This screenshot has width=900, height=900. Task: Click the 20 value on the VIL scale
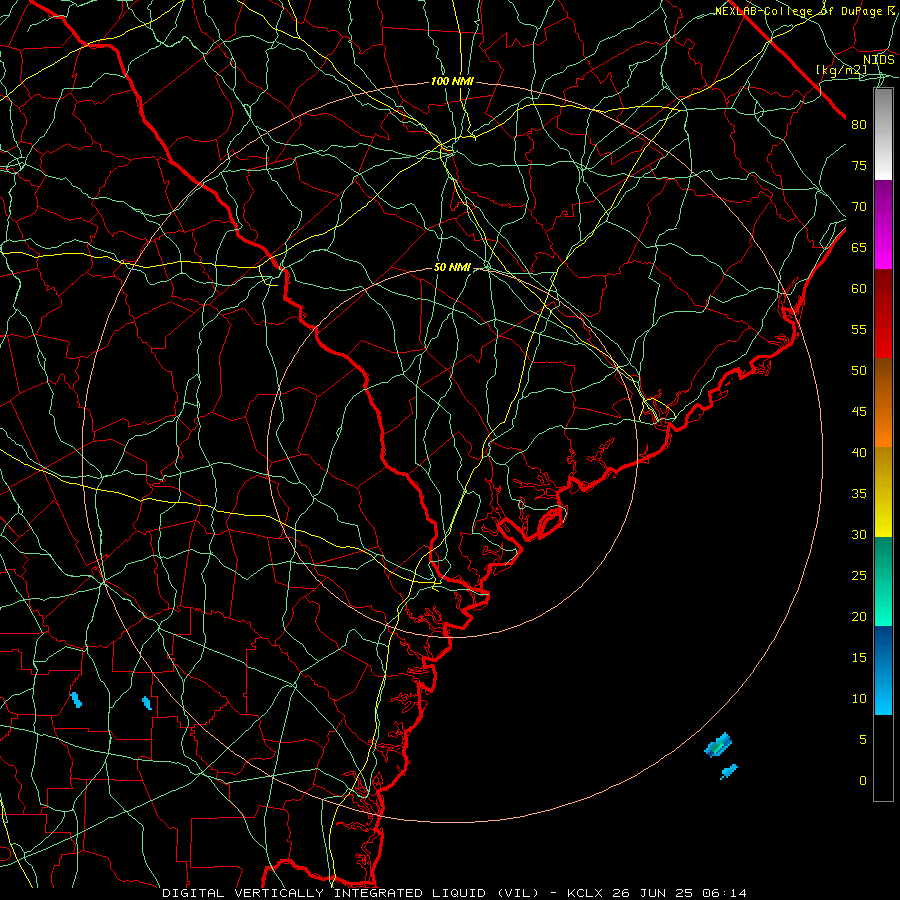(859, 617)
